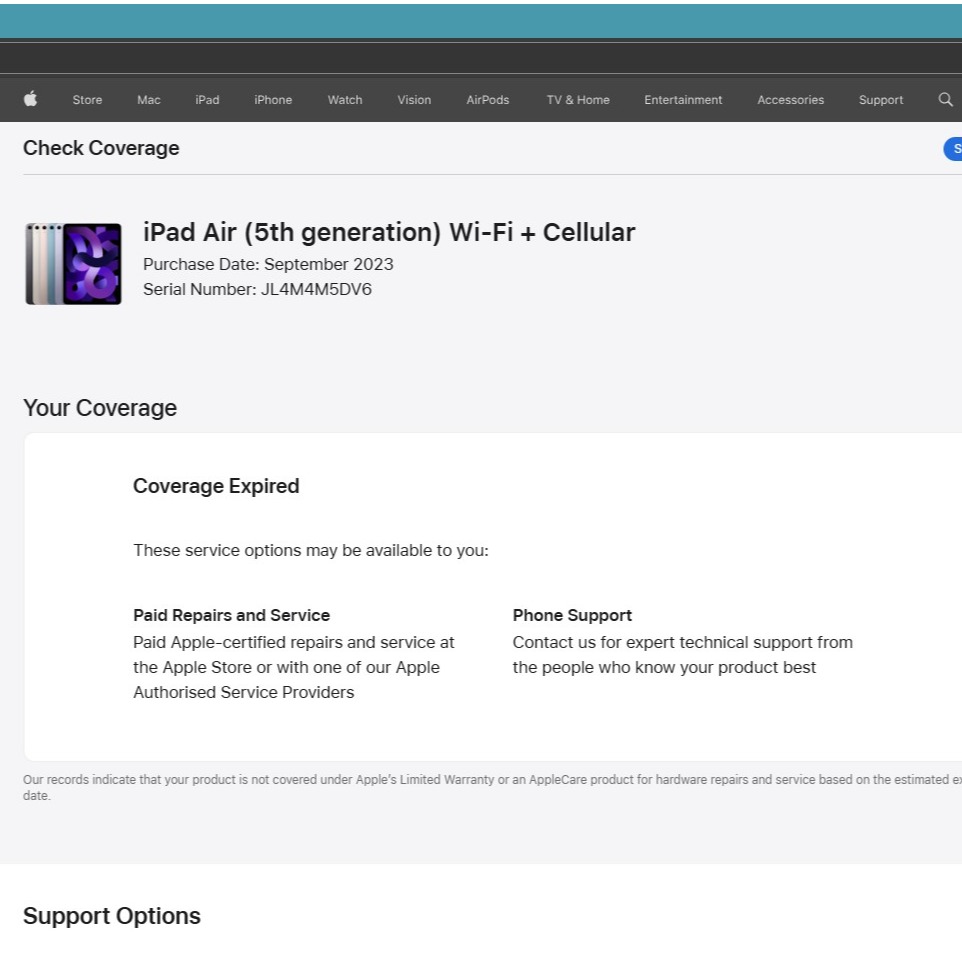
Task: Click the blue button beside Check Coverage
Action: 953,149
